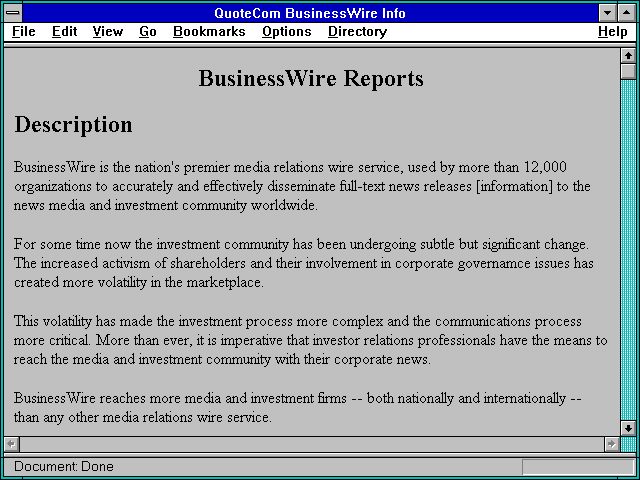Click the 'Description' heading
The height and width of the screenshot is (480, 640).
73,124
